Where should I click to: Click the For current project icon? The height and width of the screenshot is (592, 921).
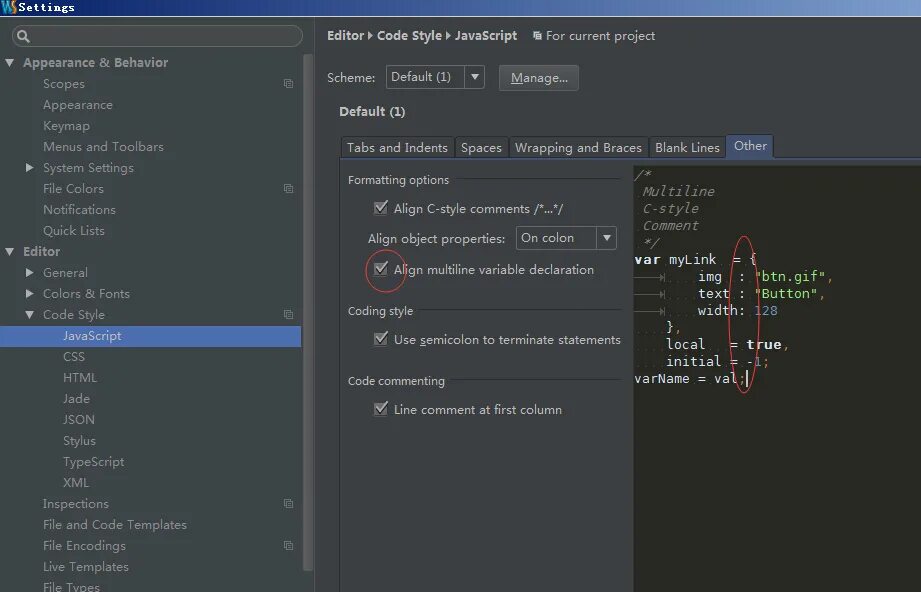[x=537, y=36]
